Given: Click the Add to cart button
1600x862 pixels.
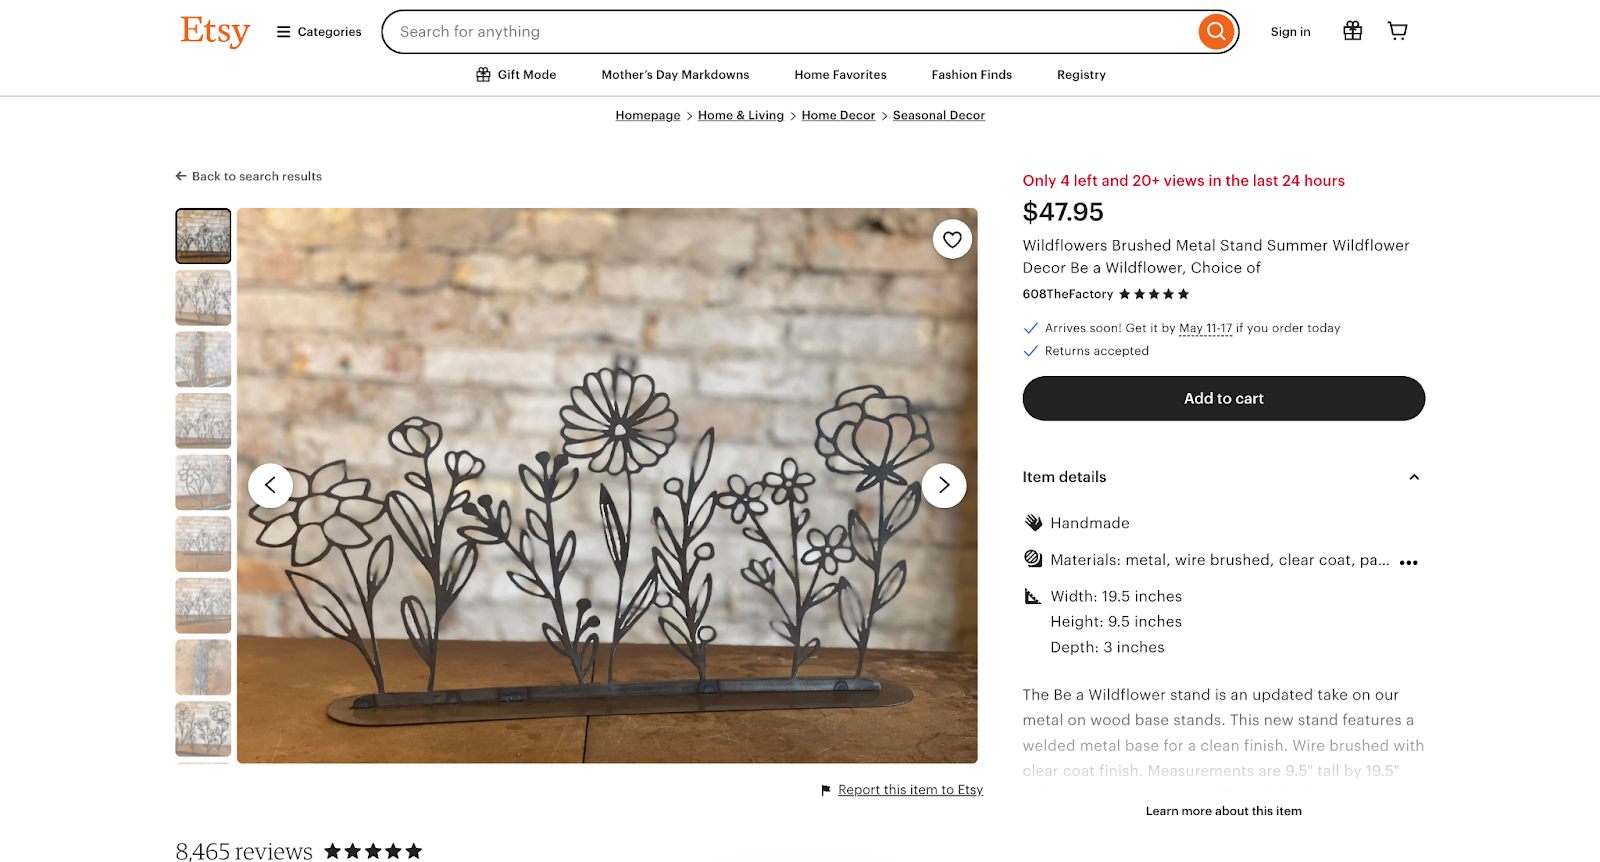Looking at the screenshot, I should (1223, 398).
